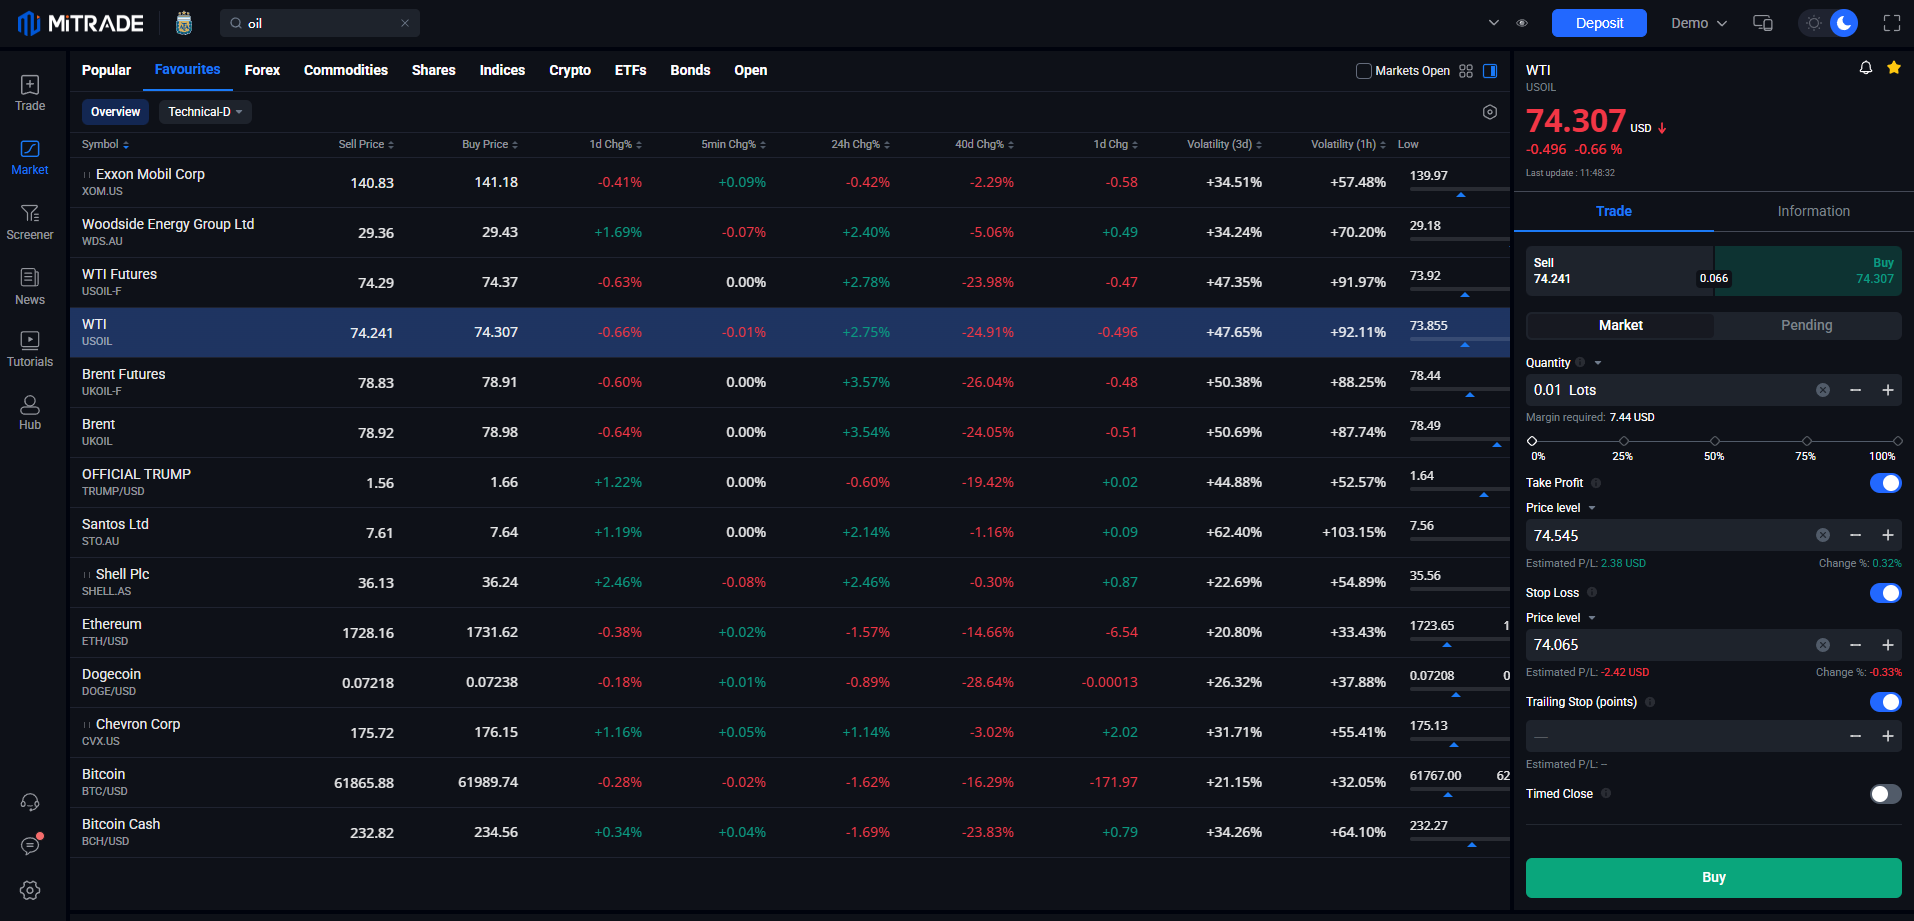Open the Information tab
Screen dimensions: 1914x921
pos(1814,211)
